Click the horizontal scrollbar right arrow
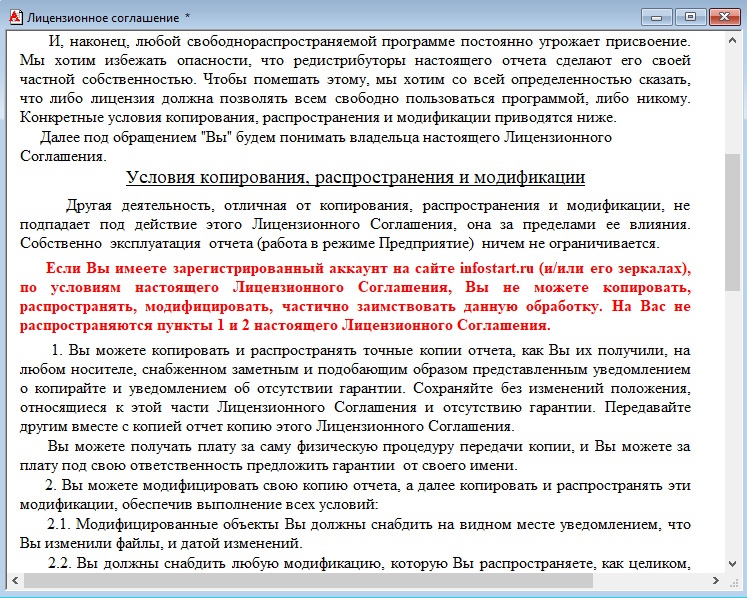This screenshot has width=747, height=598. [716, 580]
